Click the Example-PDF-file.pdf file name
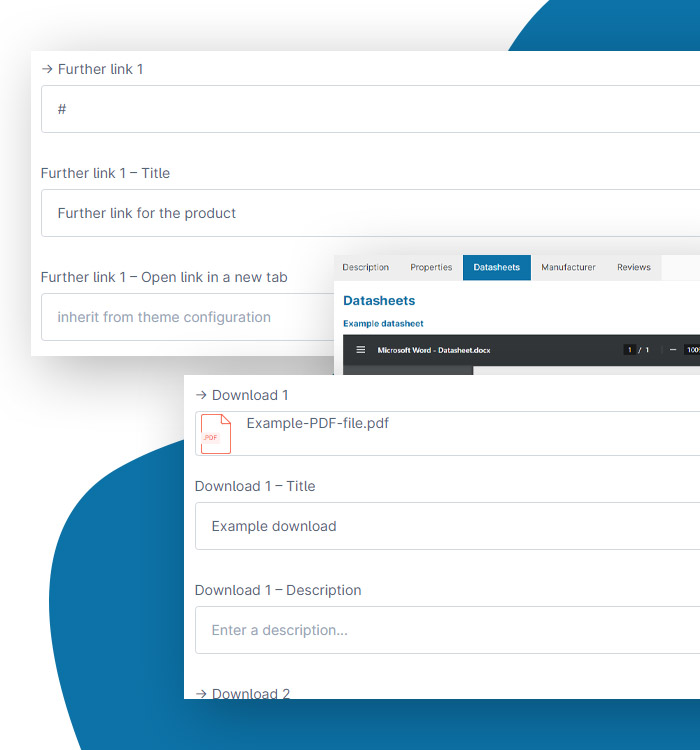Image resolution: width=700 pixels, height=750 pixels. tap(317, 423)
